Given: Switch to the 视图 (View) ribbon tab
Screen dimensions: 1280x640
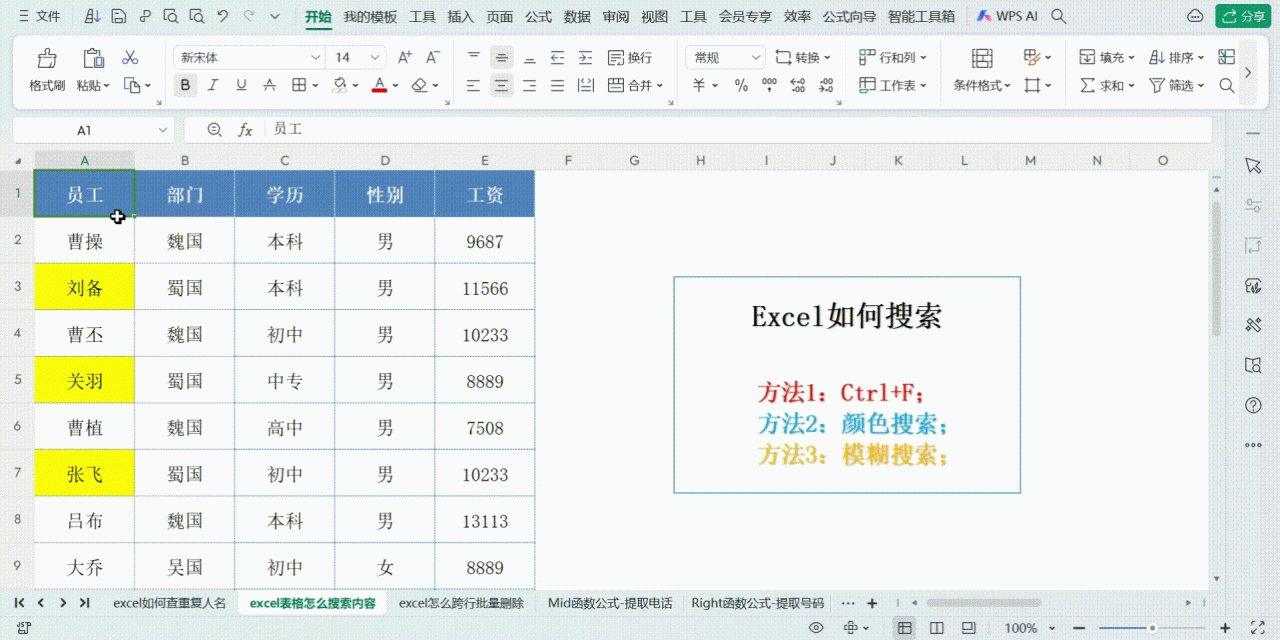Looking at the screenshot, I should point(654,16).
